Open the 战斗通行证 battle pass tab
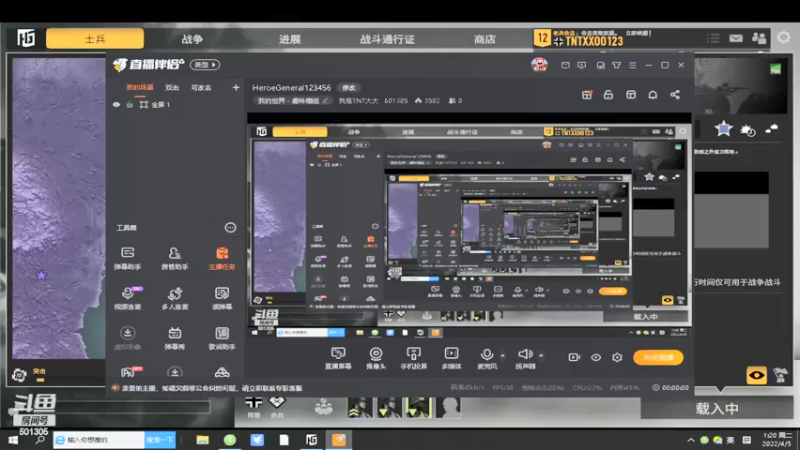 (387, 39)
